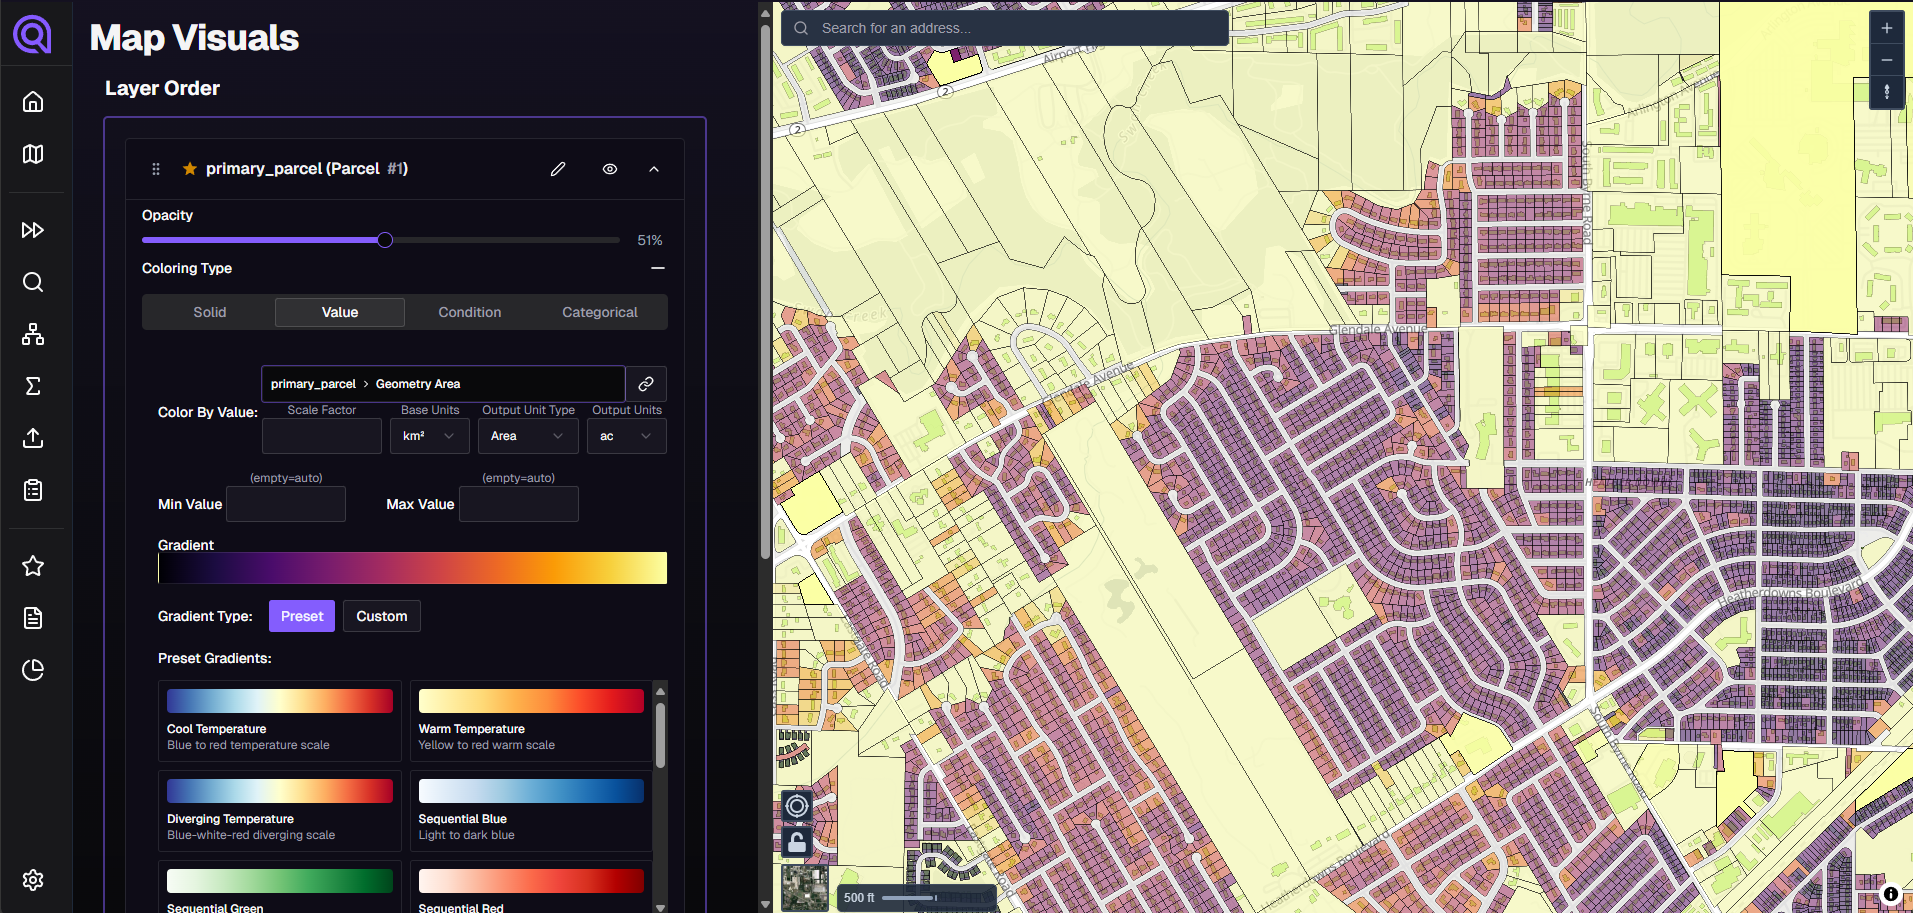Click the home icon in the sidebar
Viewport: 1913px width, 913px height.
point(33,102)
